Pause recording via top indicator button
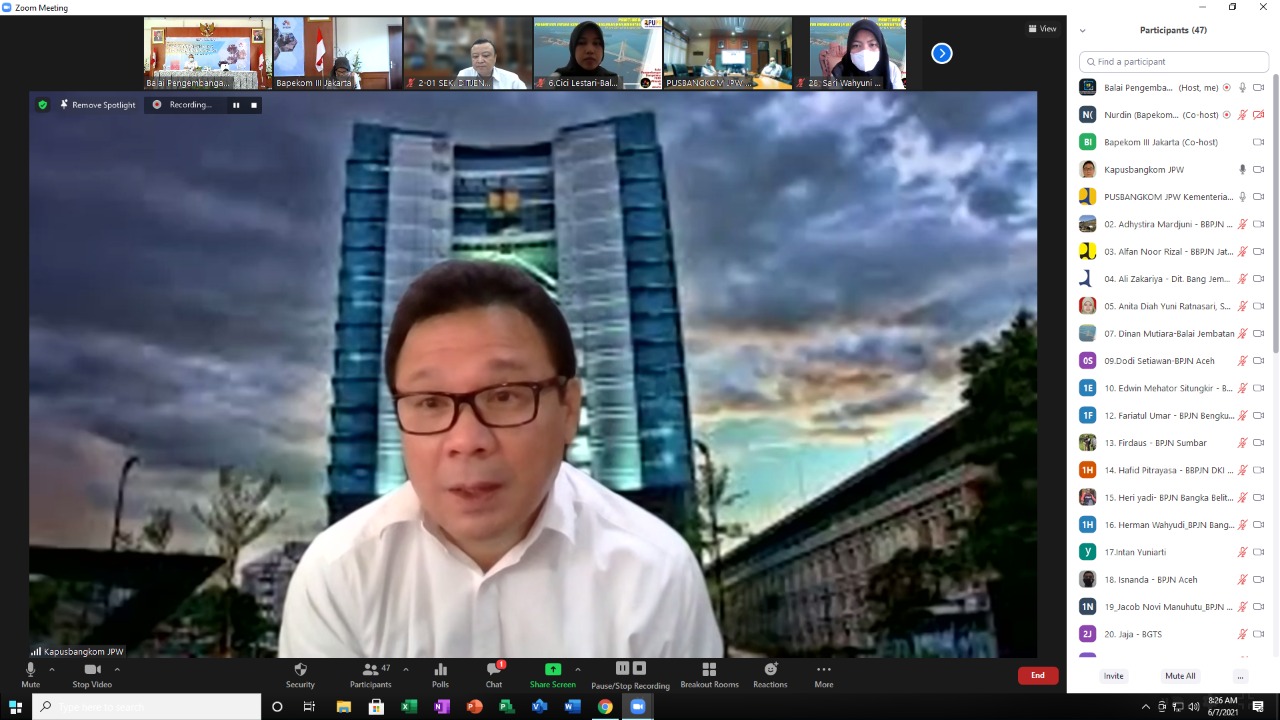The image size is (1280, 720). click(x=236, y=105)
